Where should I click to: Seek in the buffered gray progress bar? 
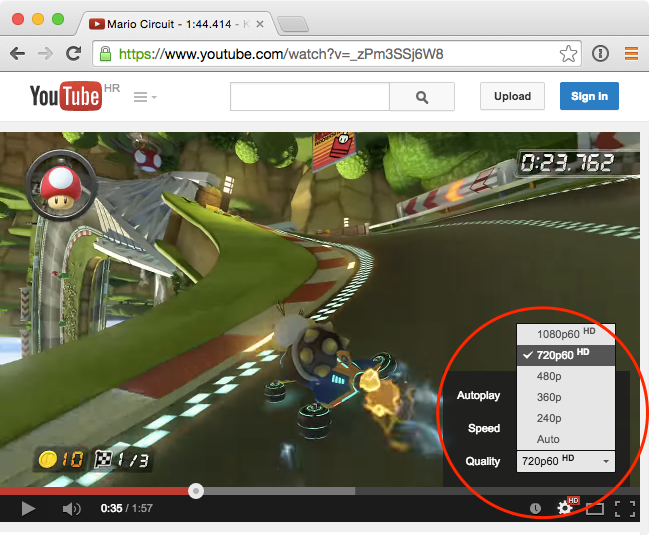(279, 491)
